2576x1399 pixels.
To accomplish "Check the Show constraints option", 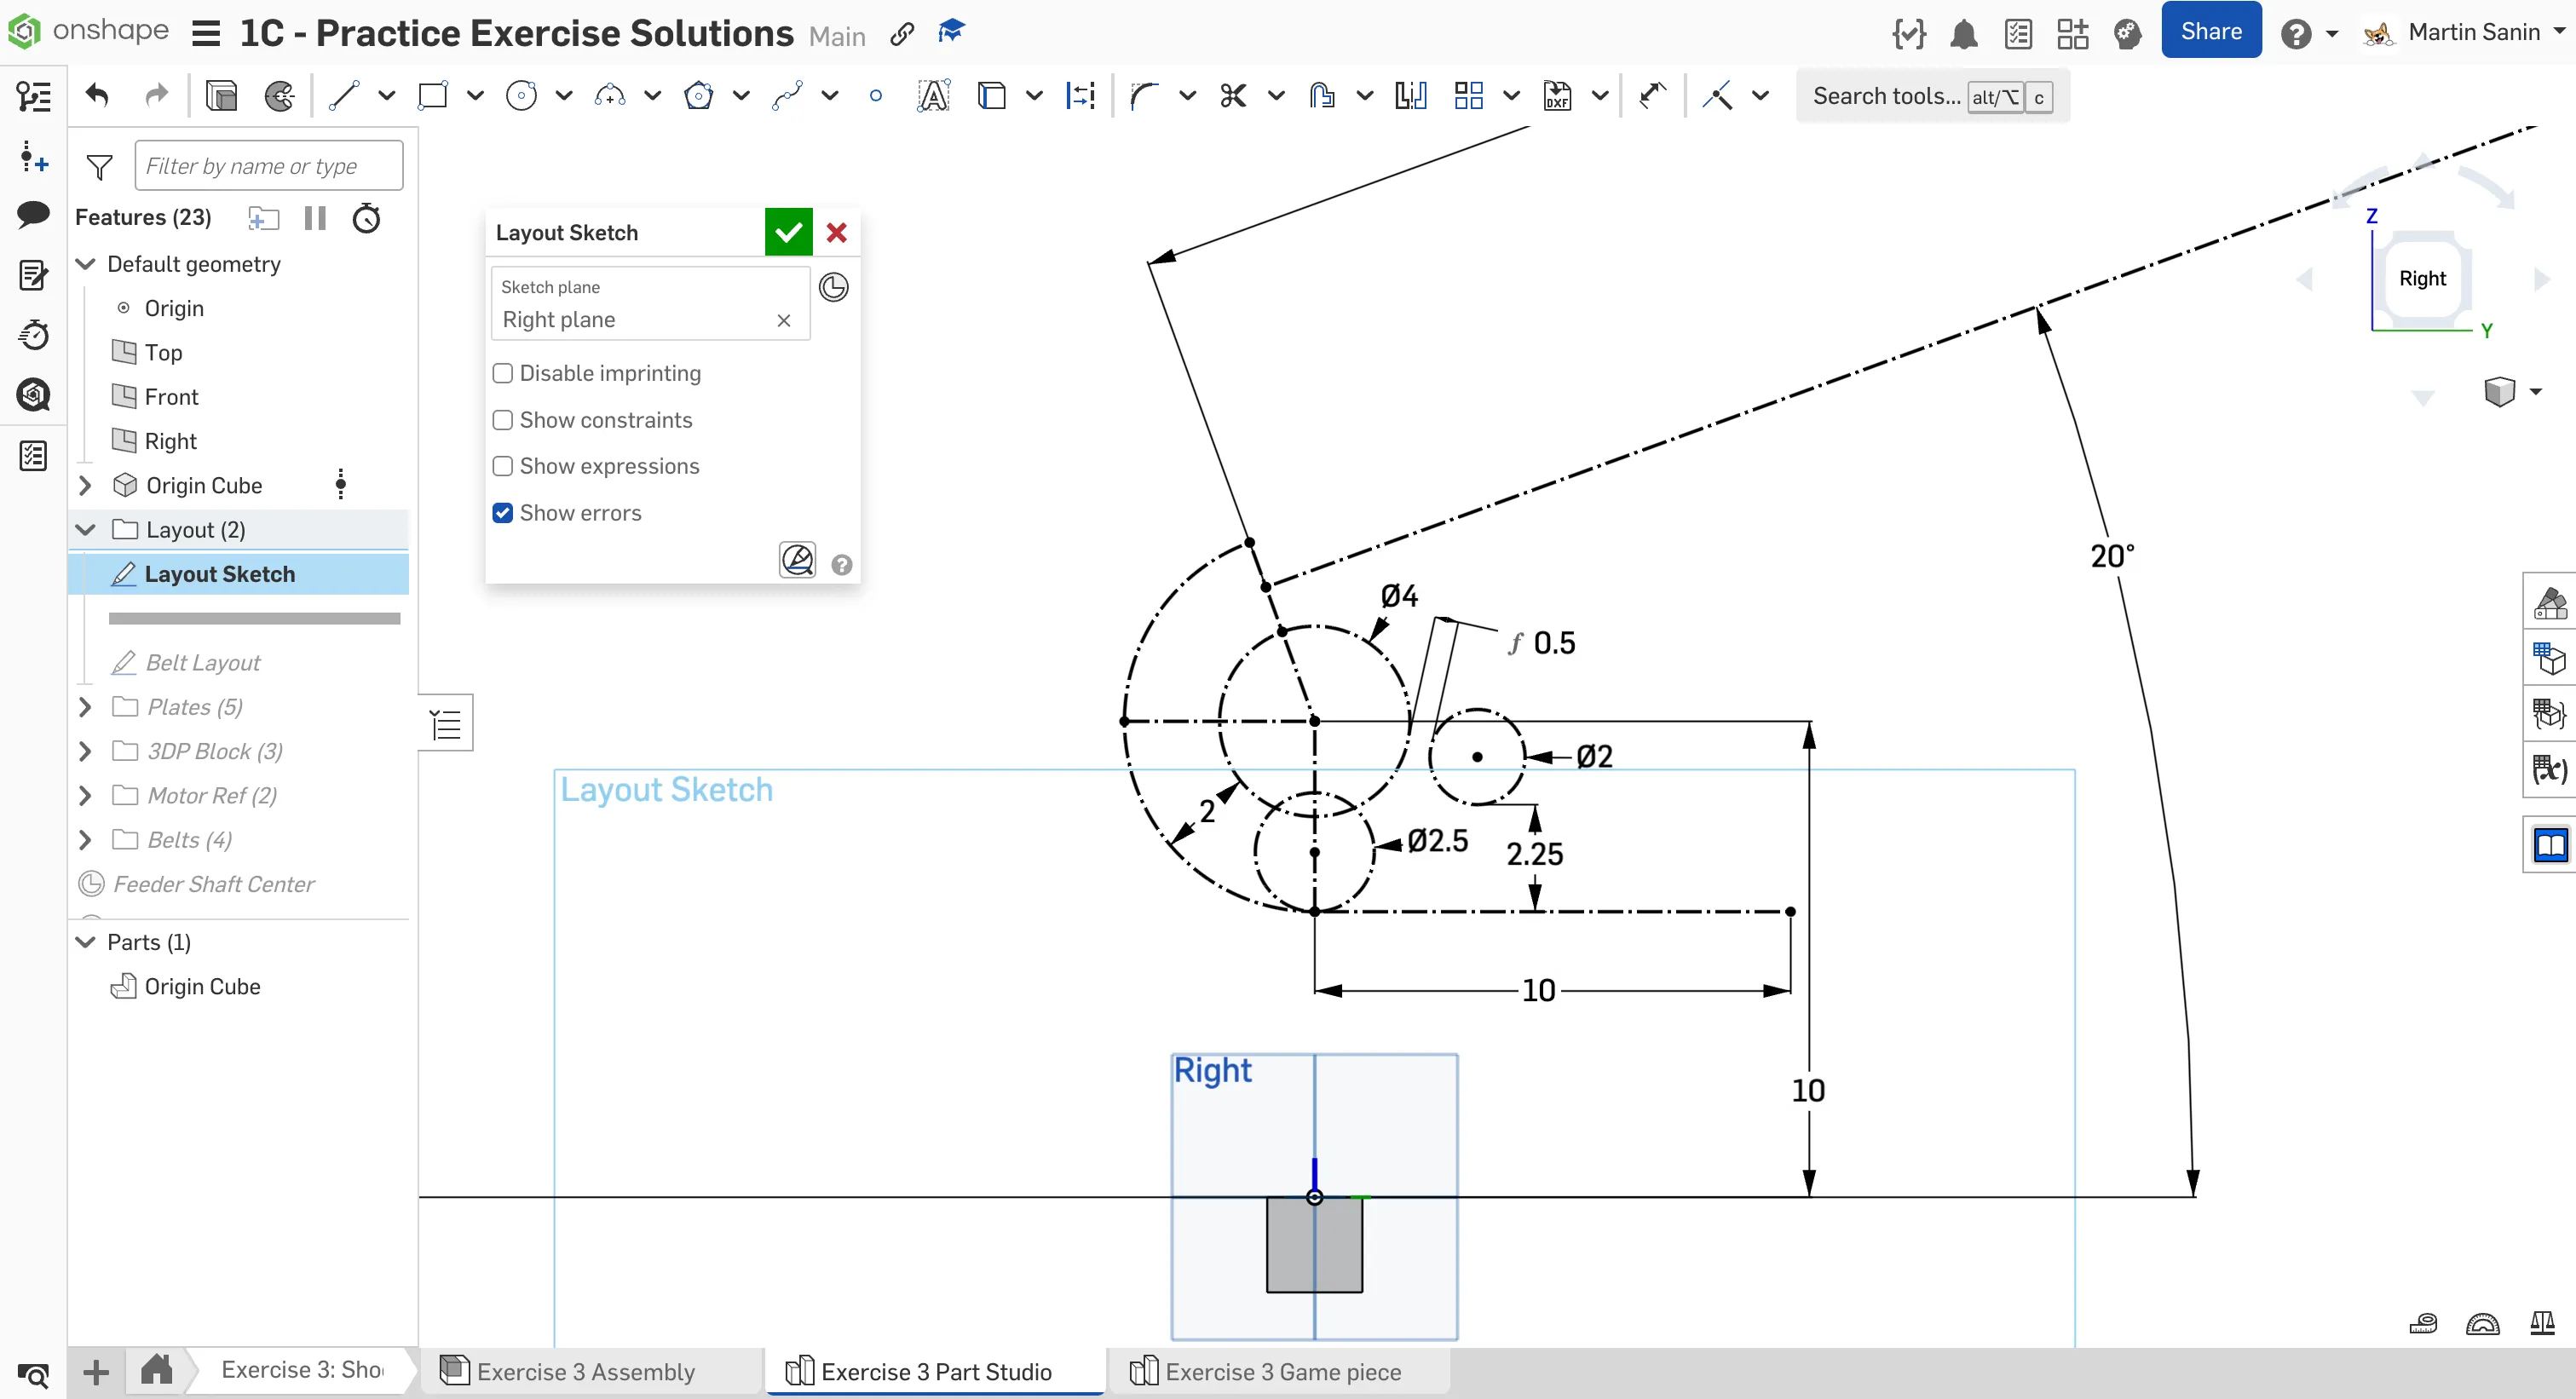I will click(x=503, y=420).
